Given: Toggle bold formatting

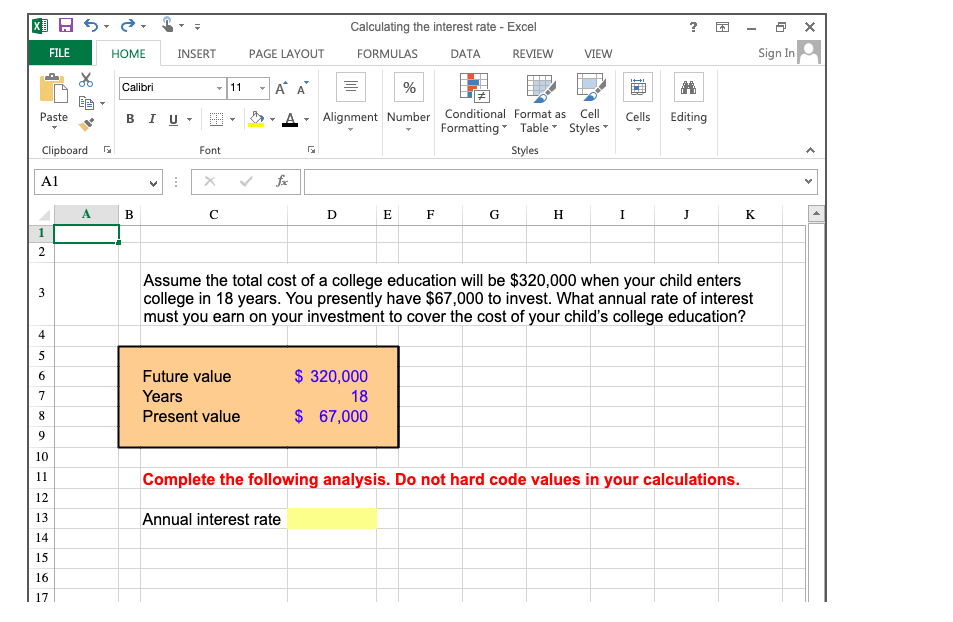Looking at the screenshot, I should [x=130, y=118].
